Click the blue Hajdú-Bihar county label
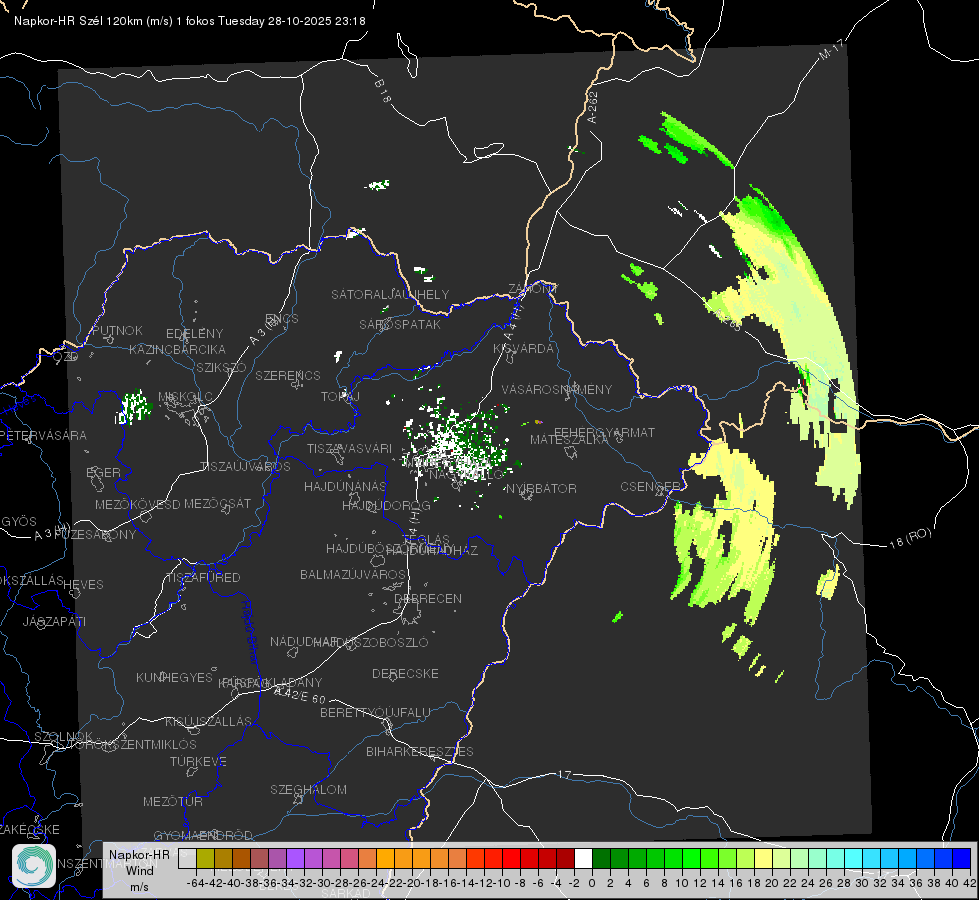This screenshot has width=979, height=900. coord(250,631)
